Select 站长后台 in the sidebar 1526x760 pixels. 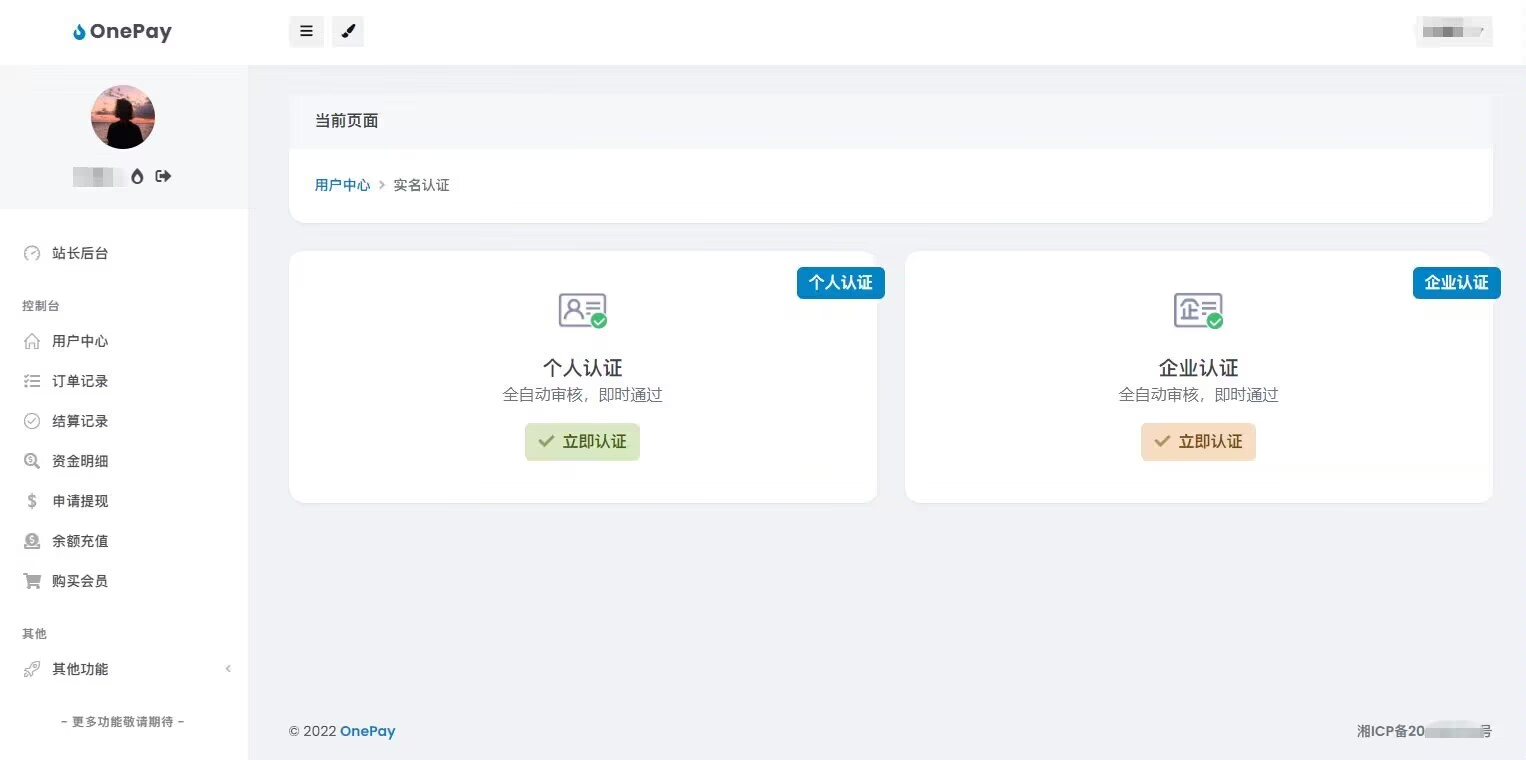coord(80,253)
